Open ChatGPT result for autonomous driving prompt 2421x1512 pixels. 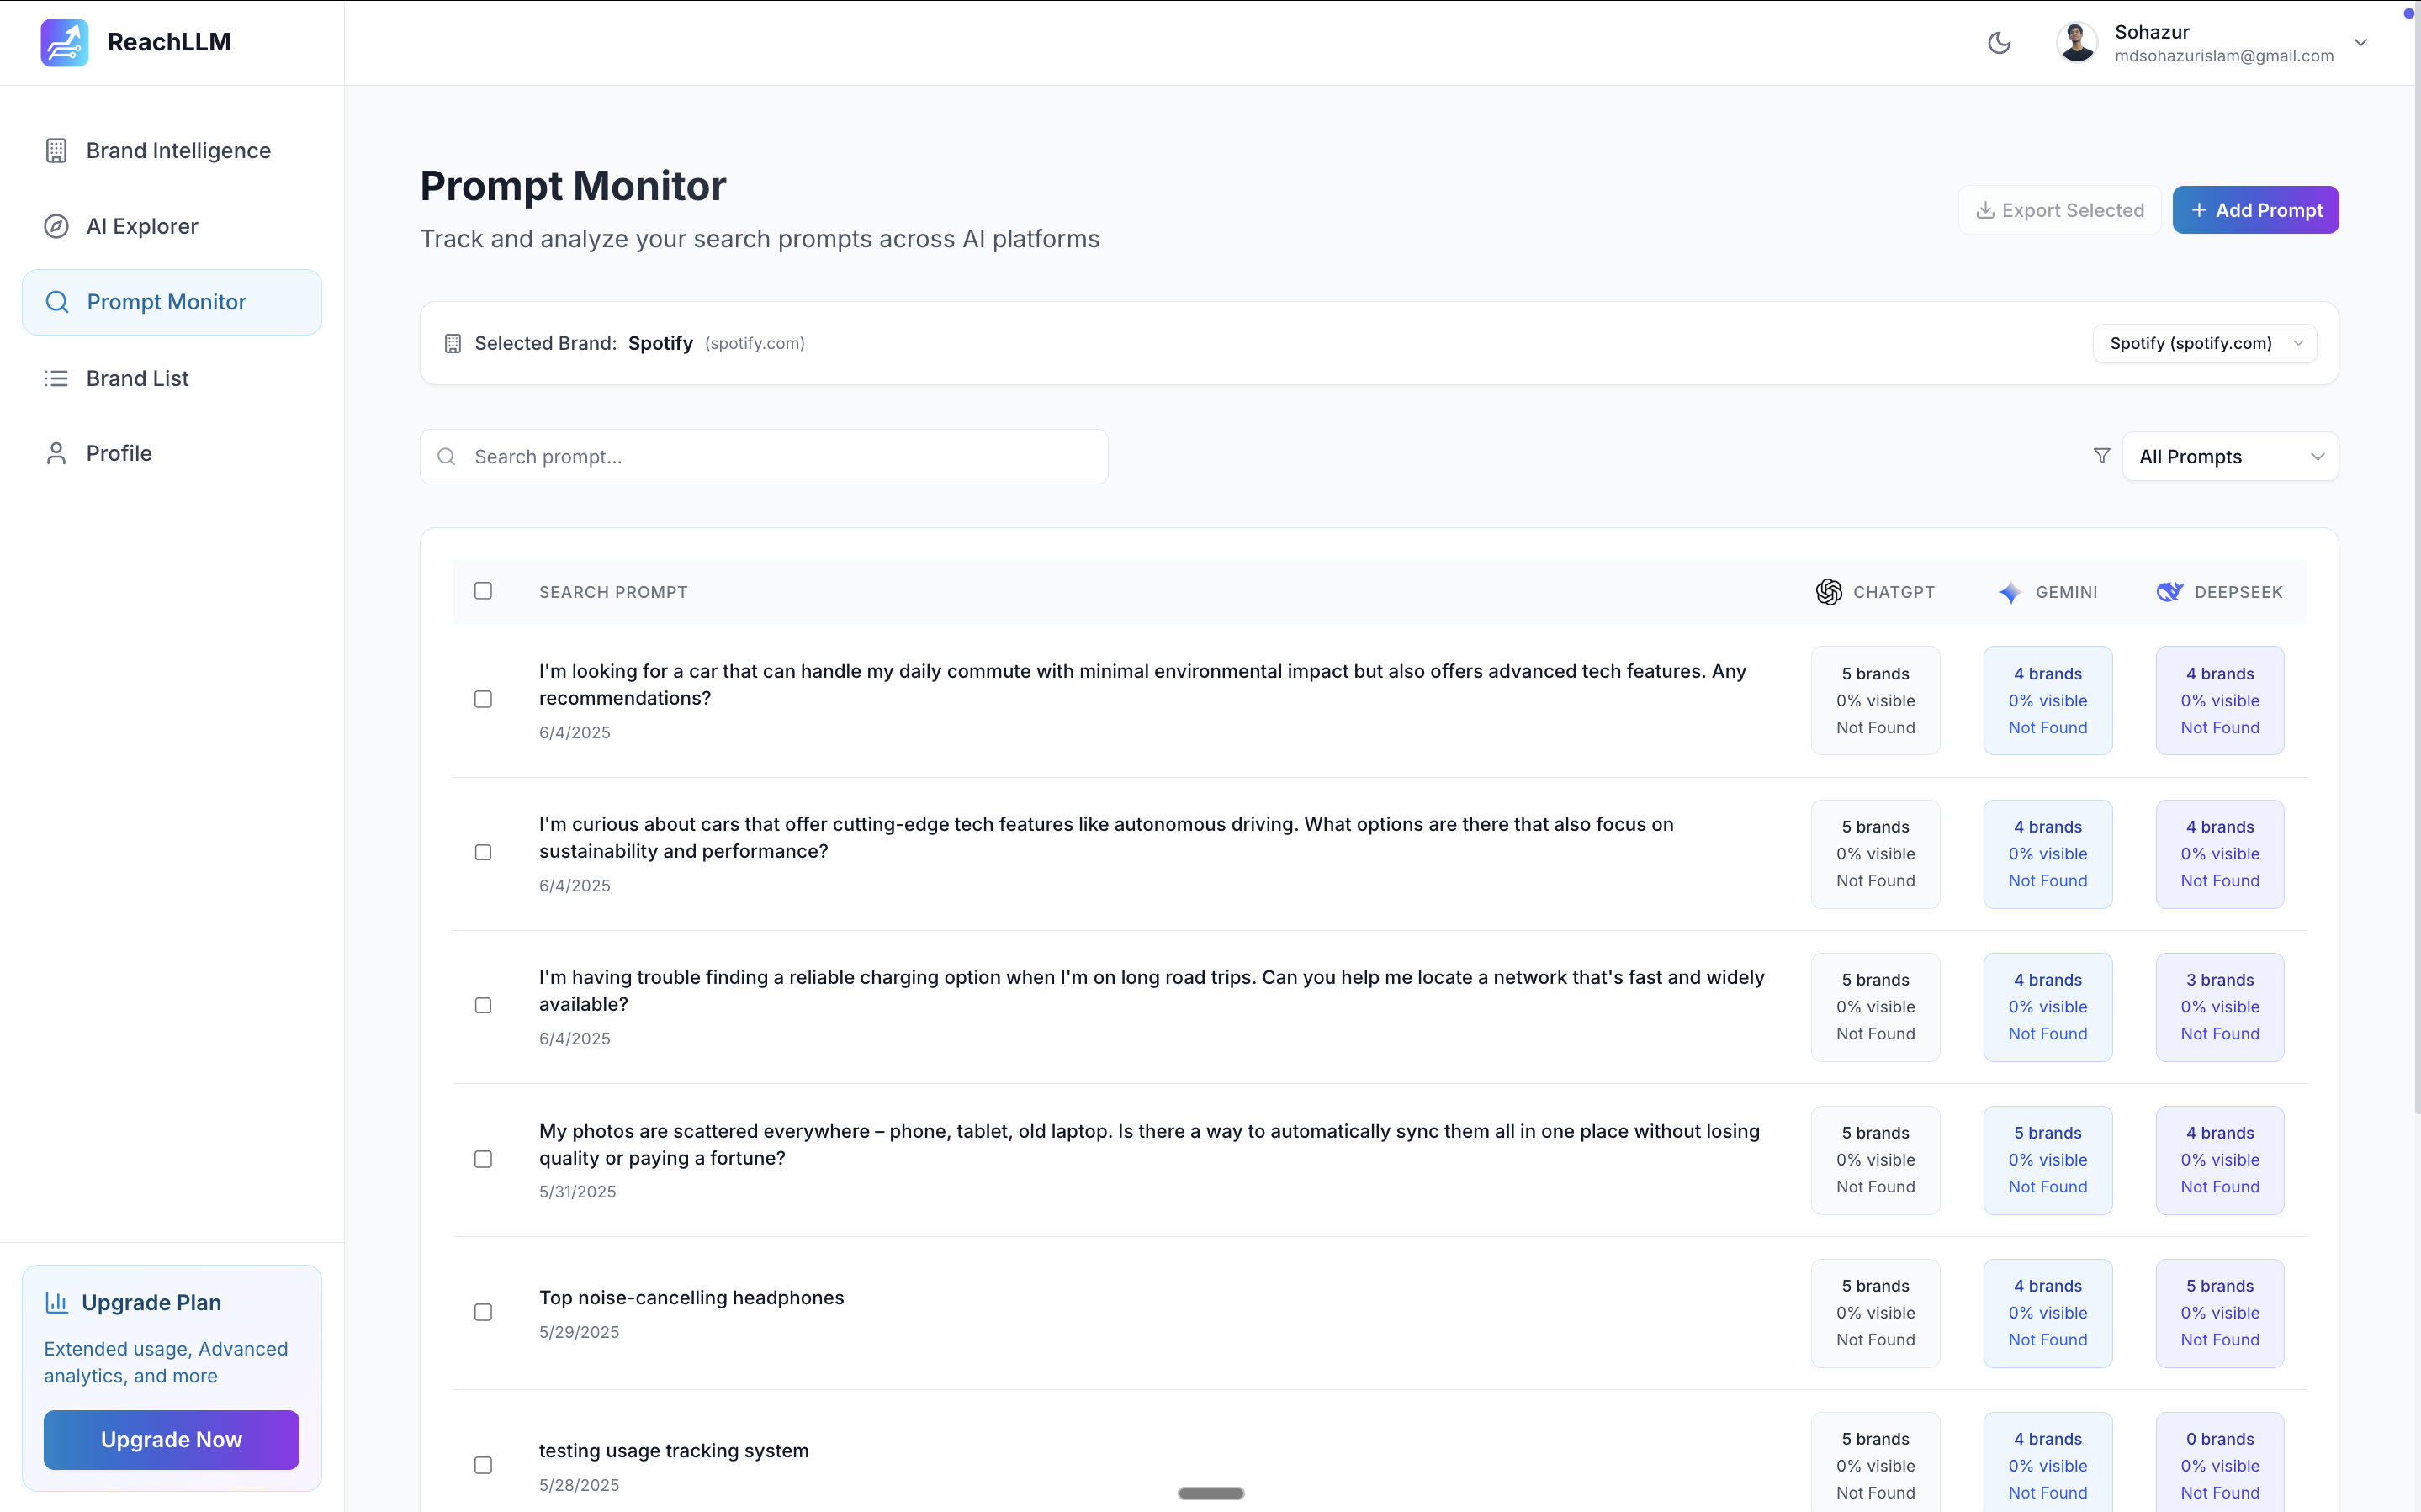(1875, 854)
